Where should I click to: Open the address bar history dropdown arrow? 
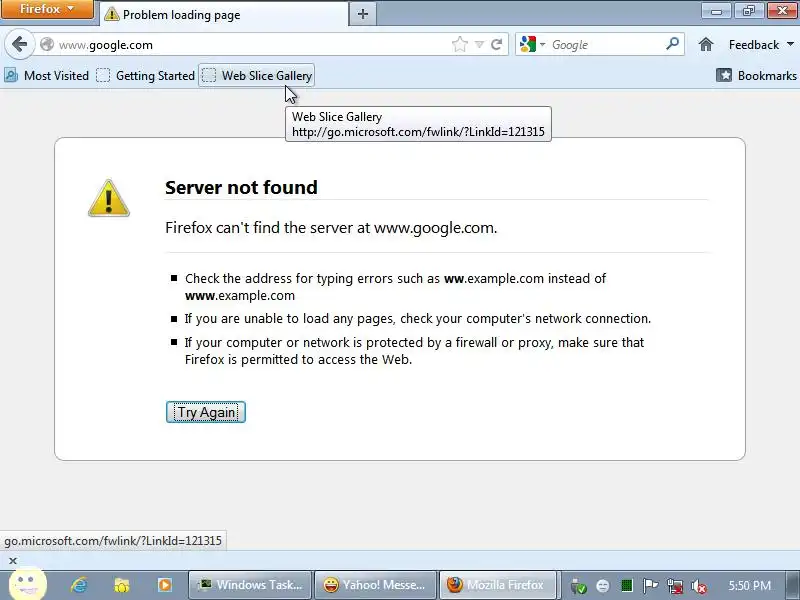click(x=480, y=44)
